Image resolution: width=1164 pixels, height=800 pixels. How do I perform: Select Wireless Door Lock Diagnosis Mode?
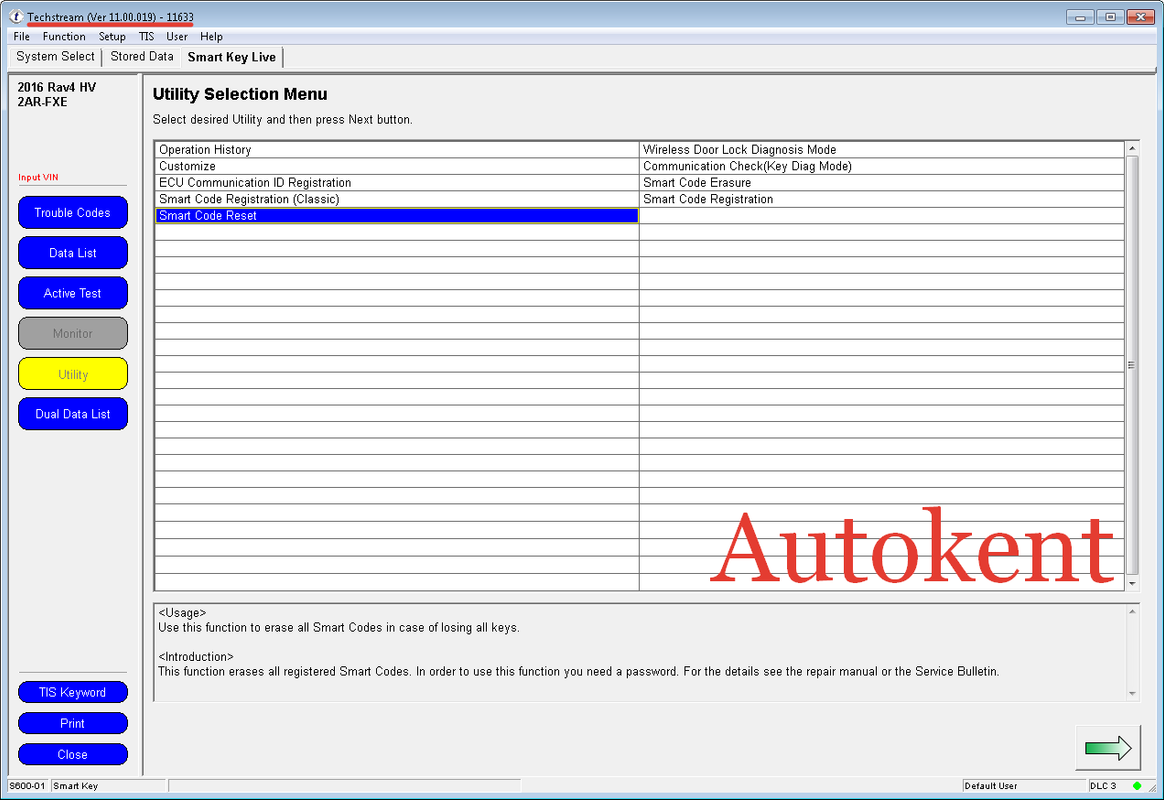coord(881,149)
